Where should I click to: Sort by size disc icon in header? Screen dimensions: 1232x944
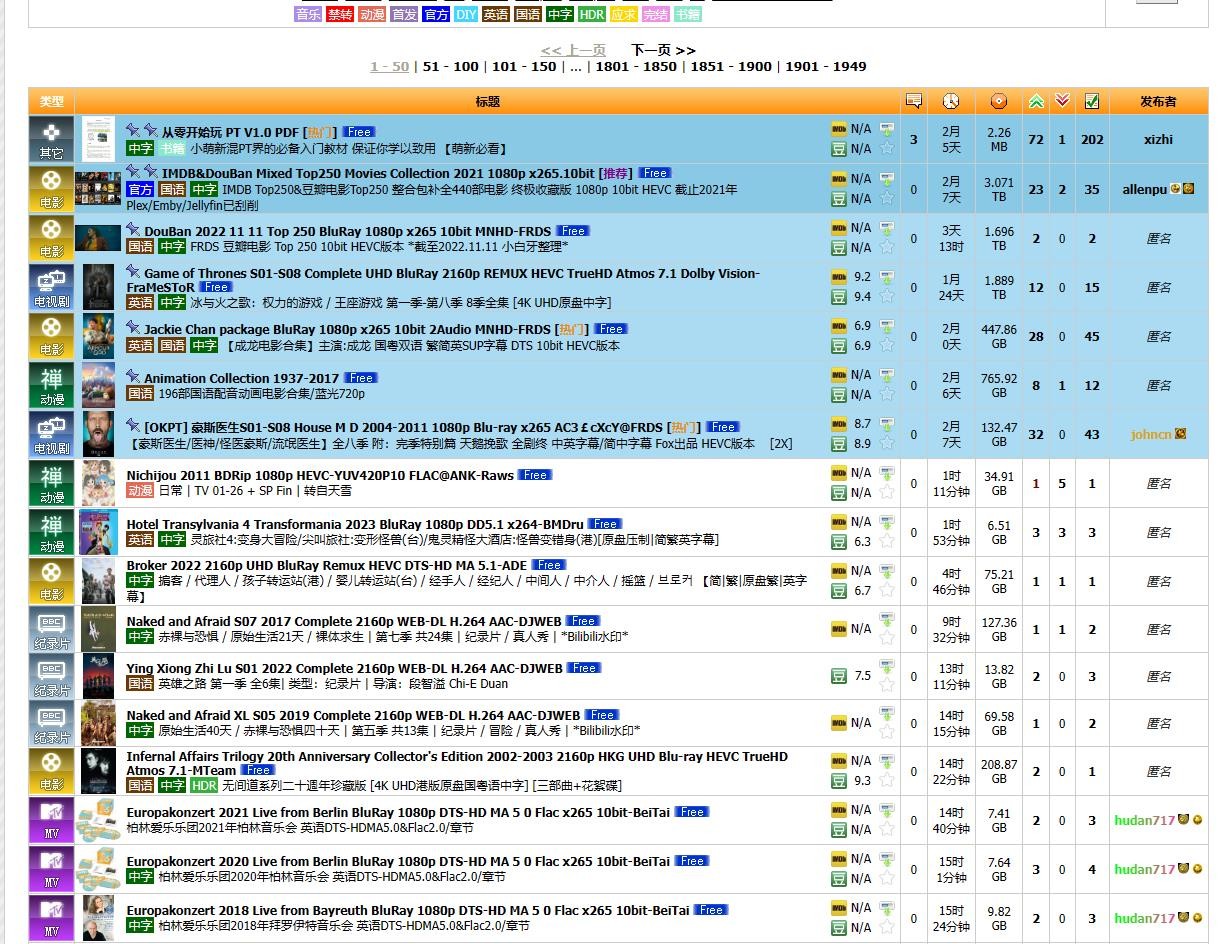pyautogui.click(x=998, y=101)
